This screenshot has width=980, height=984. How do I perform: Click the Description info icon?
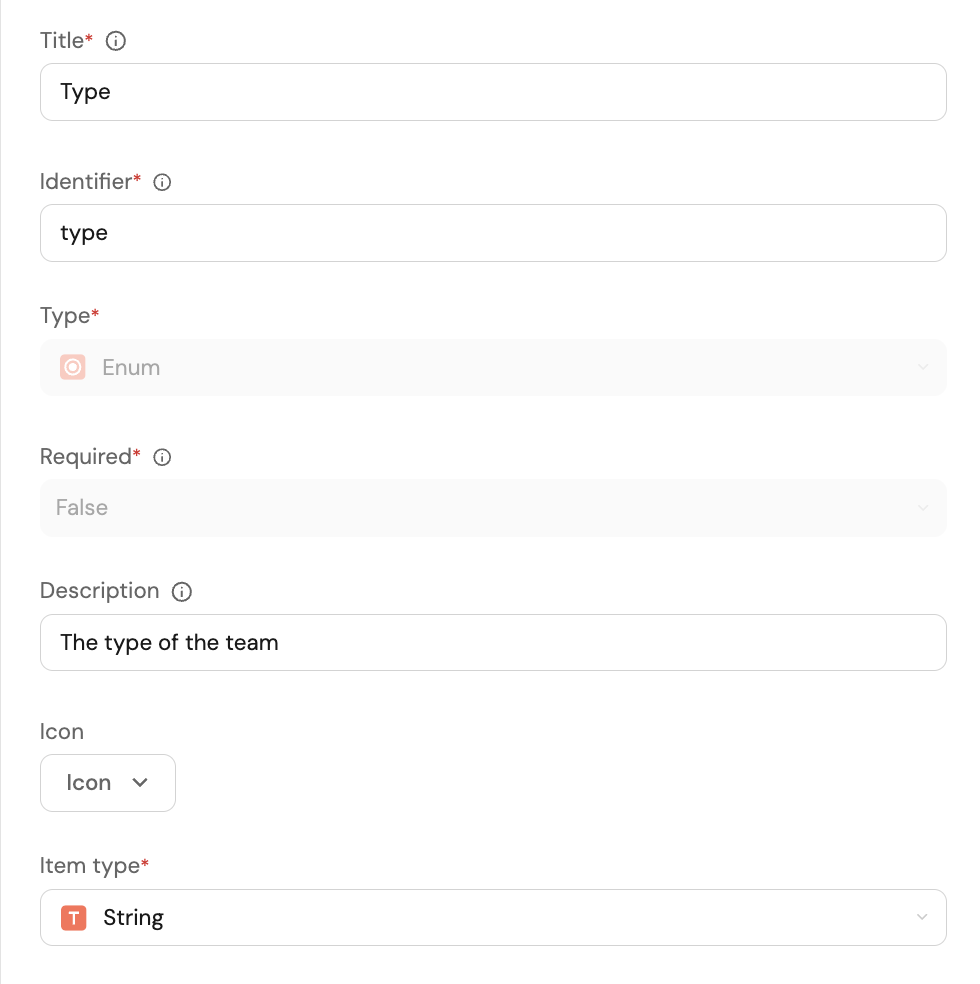point(182,591)
